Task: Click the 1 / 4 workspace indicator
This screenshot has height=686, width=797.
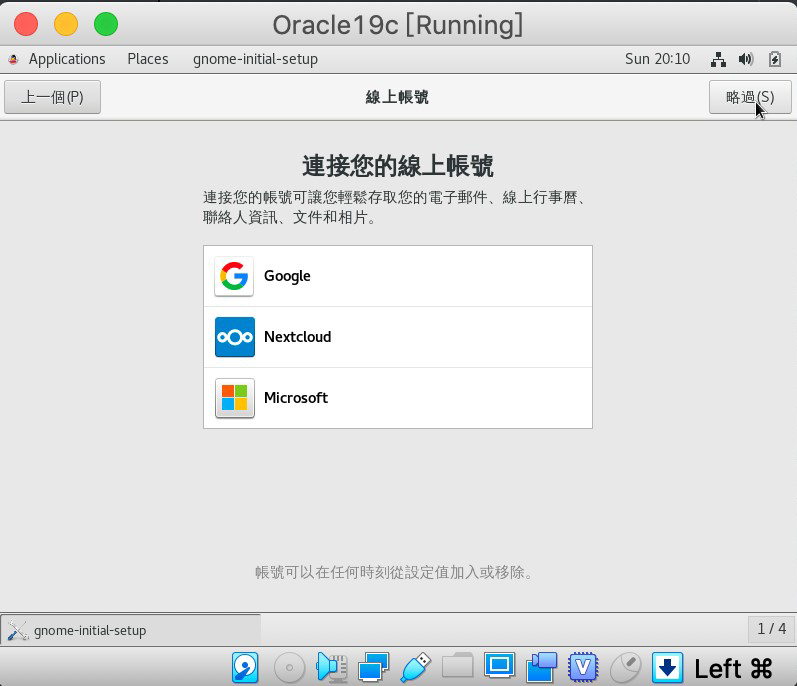Action: [x=771, y=629]
